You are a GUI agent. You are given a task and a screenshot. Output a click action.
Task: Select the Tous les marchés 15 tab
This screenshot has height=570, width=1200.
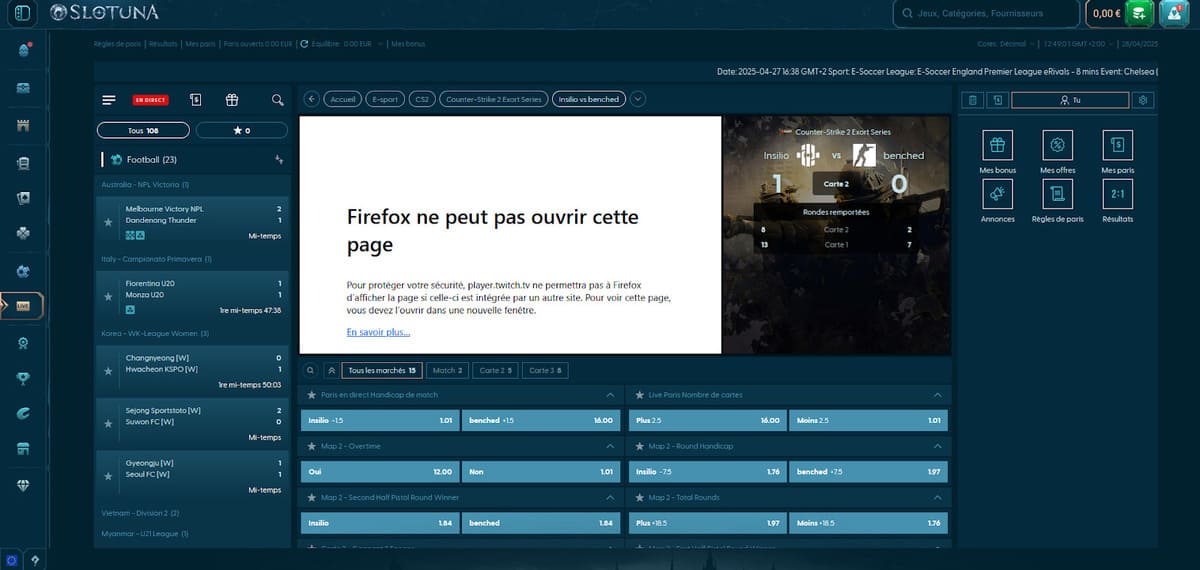click(x=381, y=370)
